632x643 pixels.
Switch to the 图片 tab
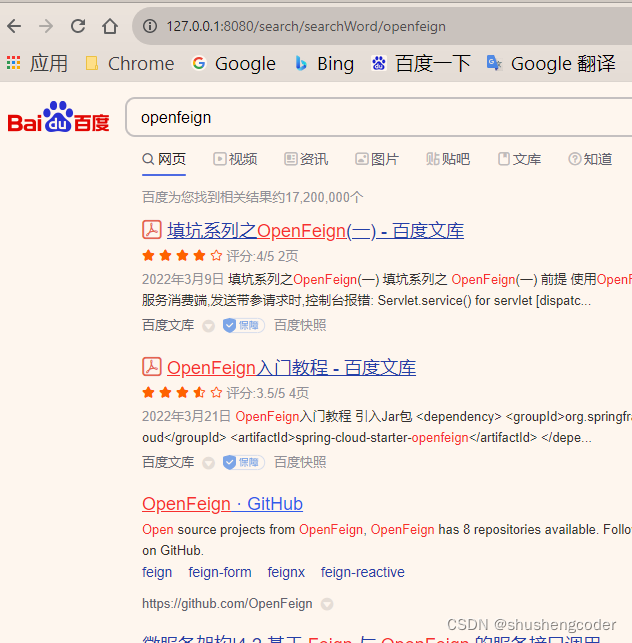pos(377,159)
